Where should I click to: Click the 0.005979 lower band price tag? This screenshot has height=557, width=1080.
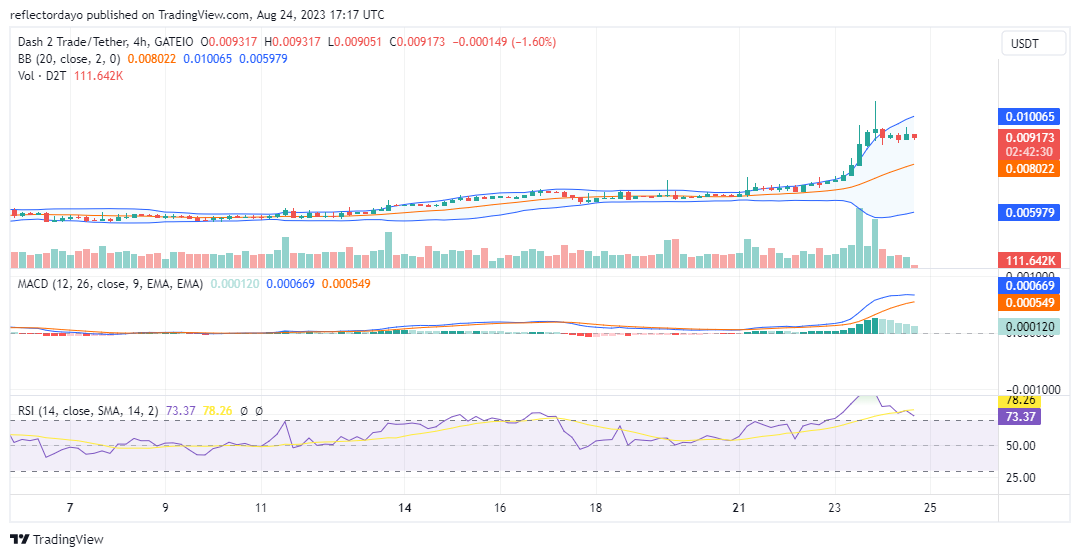tap(1029, 213)
